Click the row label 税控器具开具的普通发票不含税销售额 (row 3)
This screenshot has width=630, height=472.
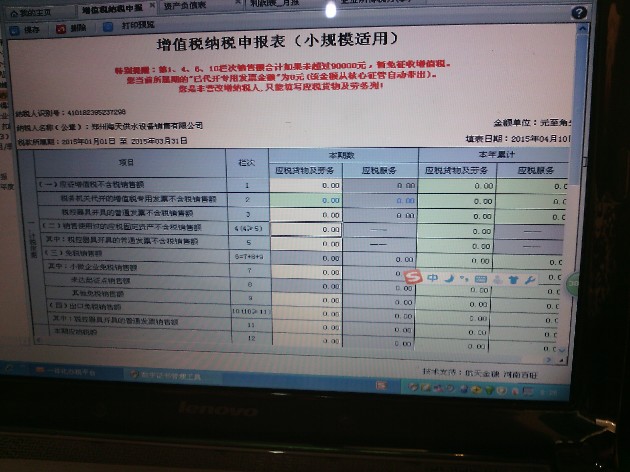click(x=127, y=213)
